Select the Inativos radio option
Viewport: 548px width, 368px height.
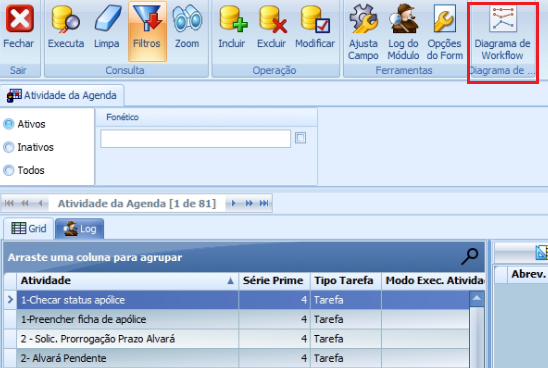(x=8, y=147)
